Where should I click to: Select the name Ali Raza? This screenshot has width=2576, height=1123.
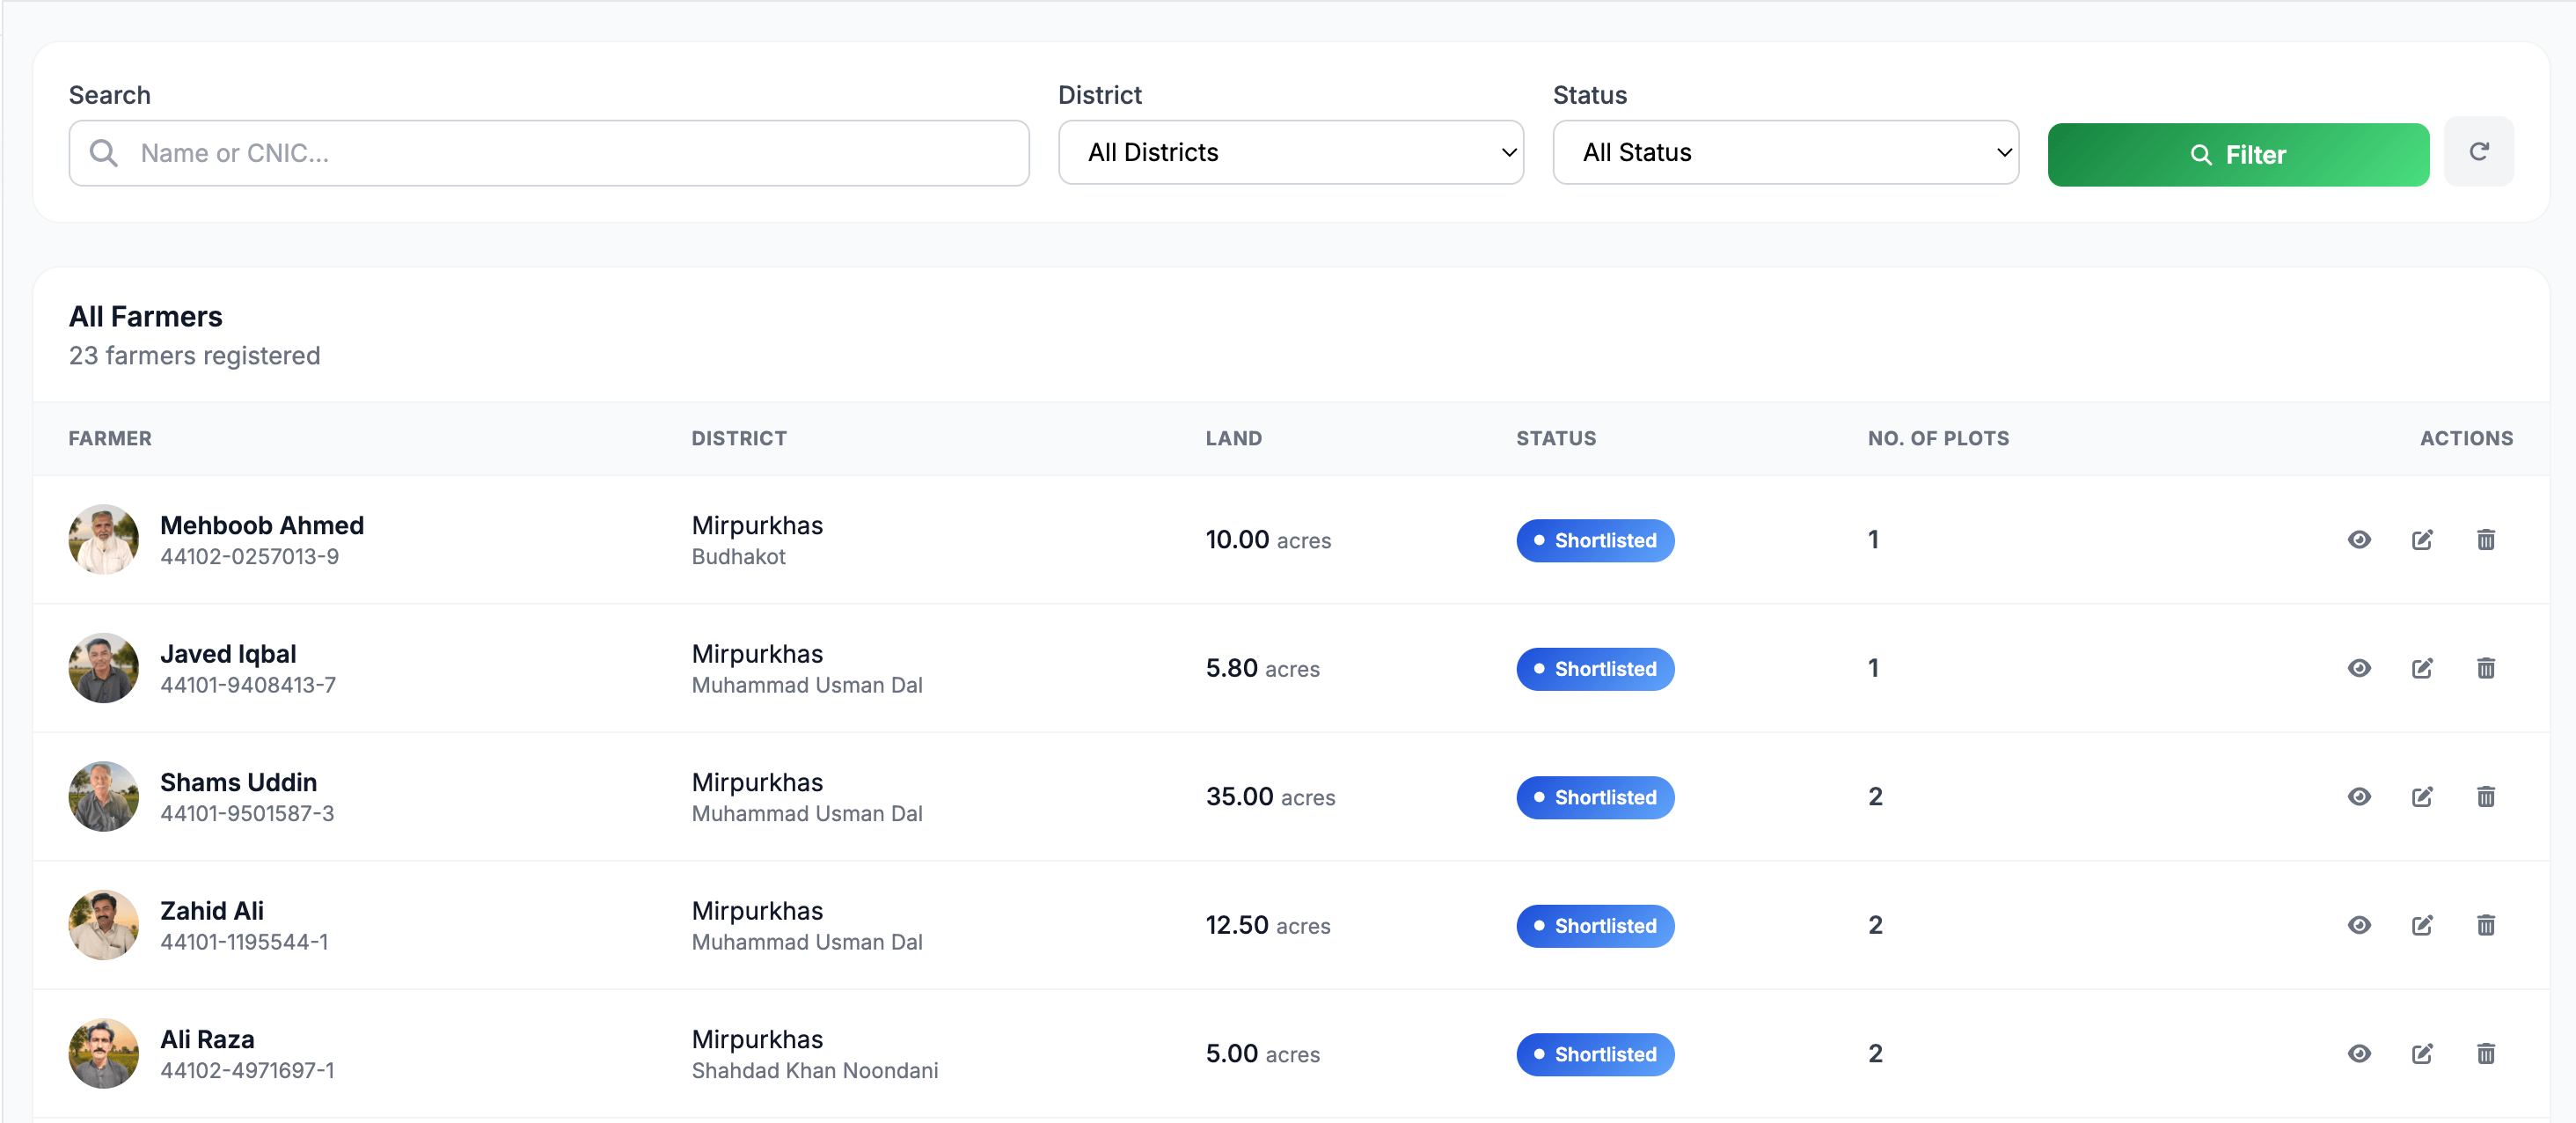207,1039
